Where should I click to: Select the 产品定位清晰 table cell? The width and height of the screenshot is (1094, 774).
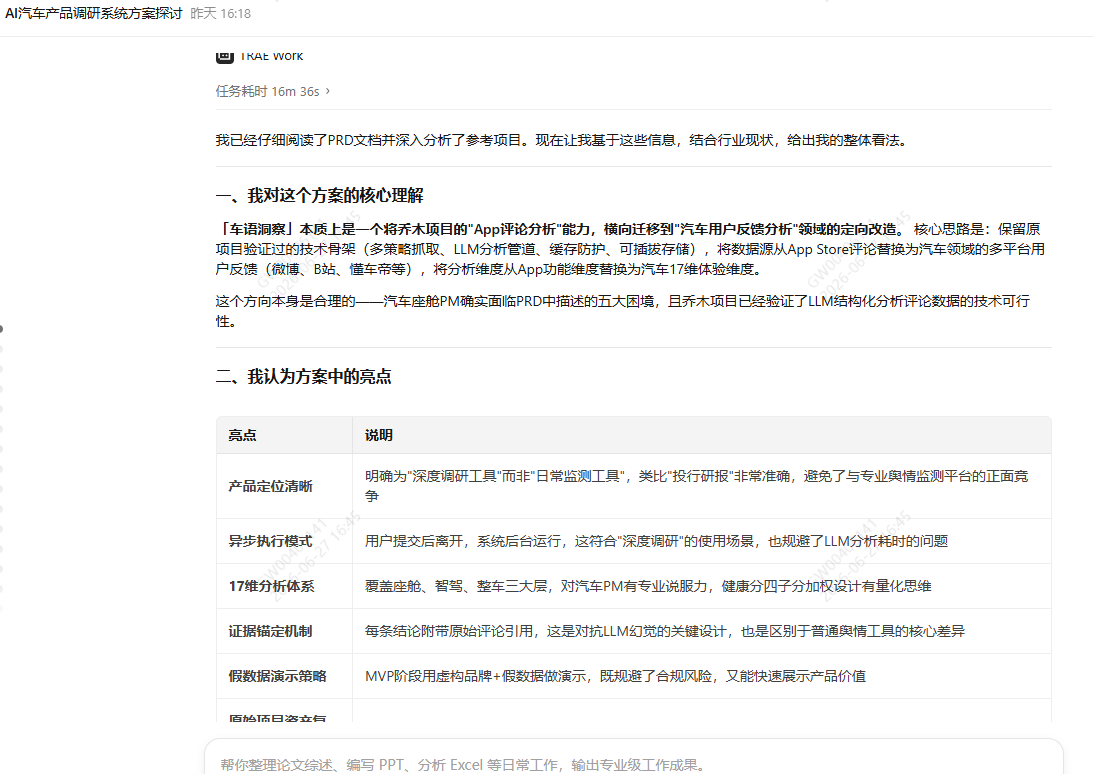[x=285, y=486]
